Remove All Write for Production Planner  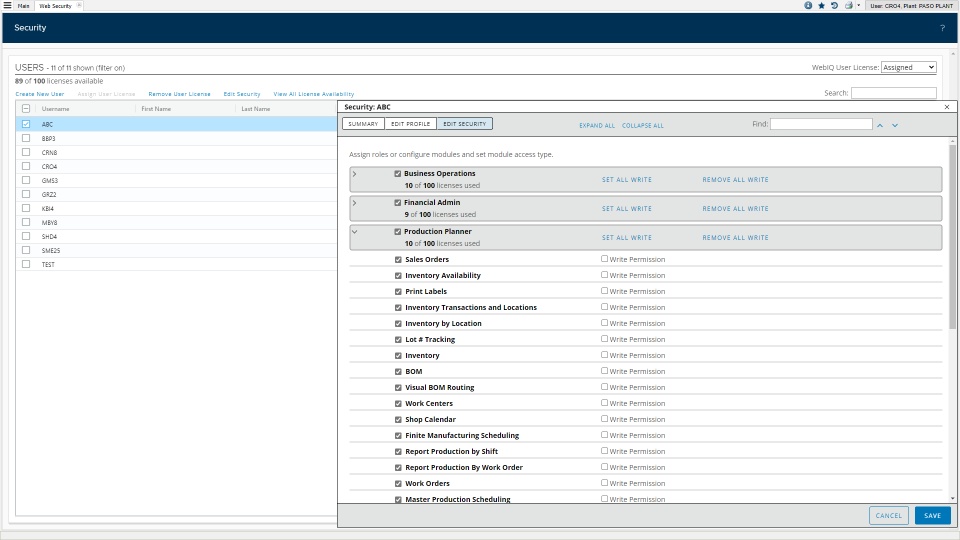[x=735, y=238]
